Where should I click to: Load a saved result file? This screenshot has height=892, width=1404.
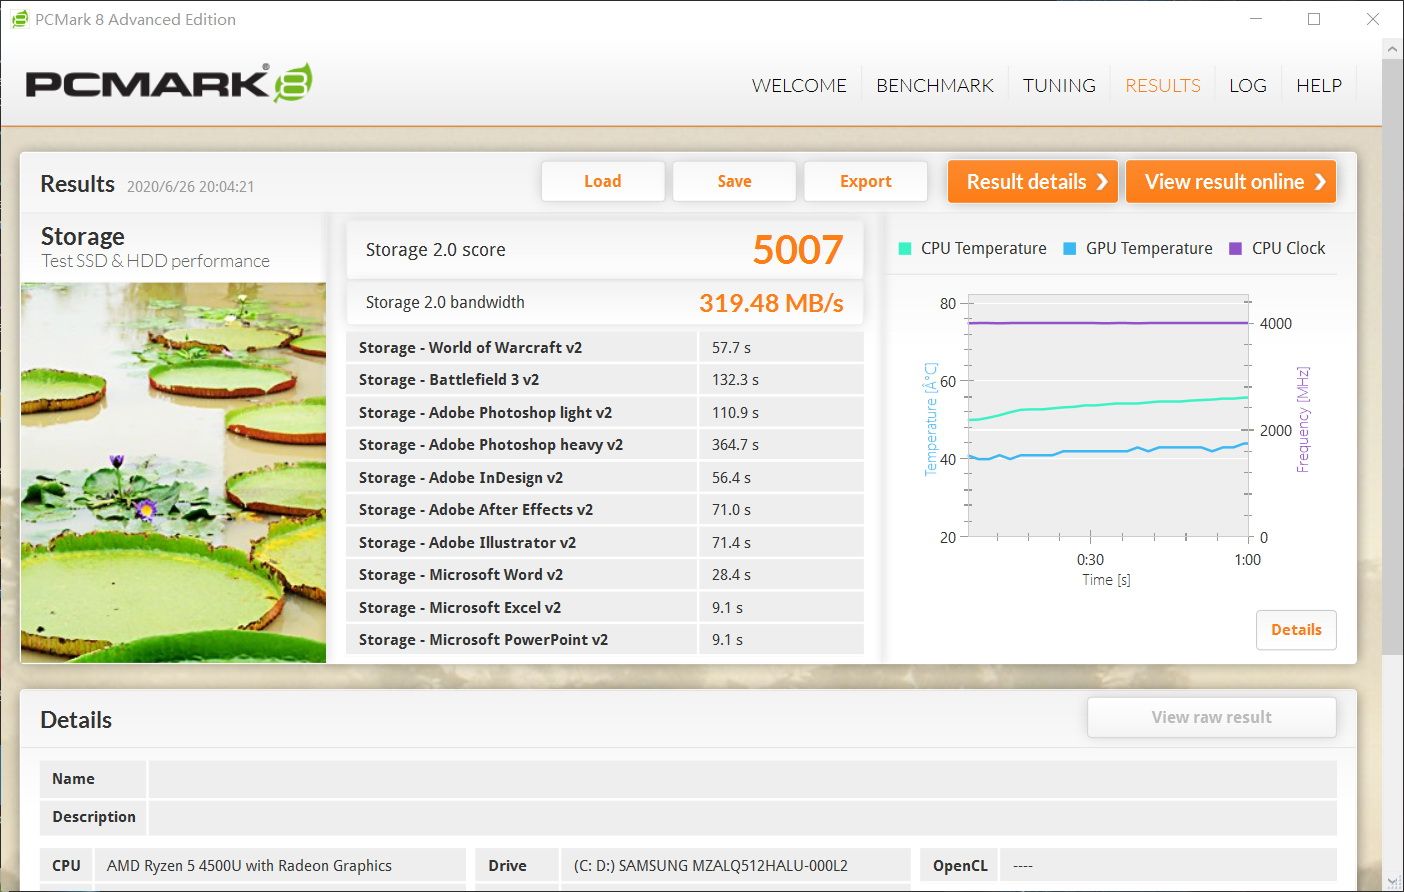coord(603,181)
